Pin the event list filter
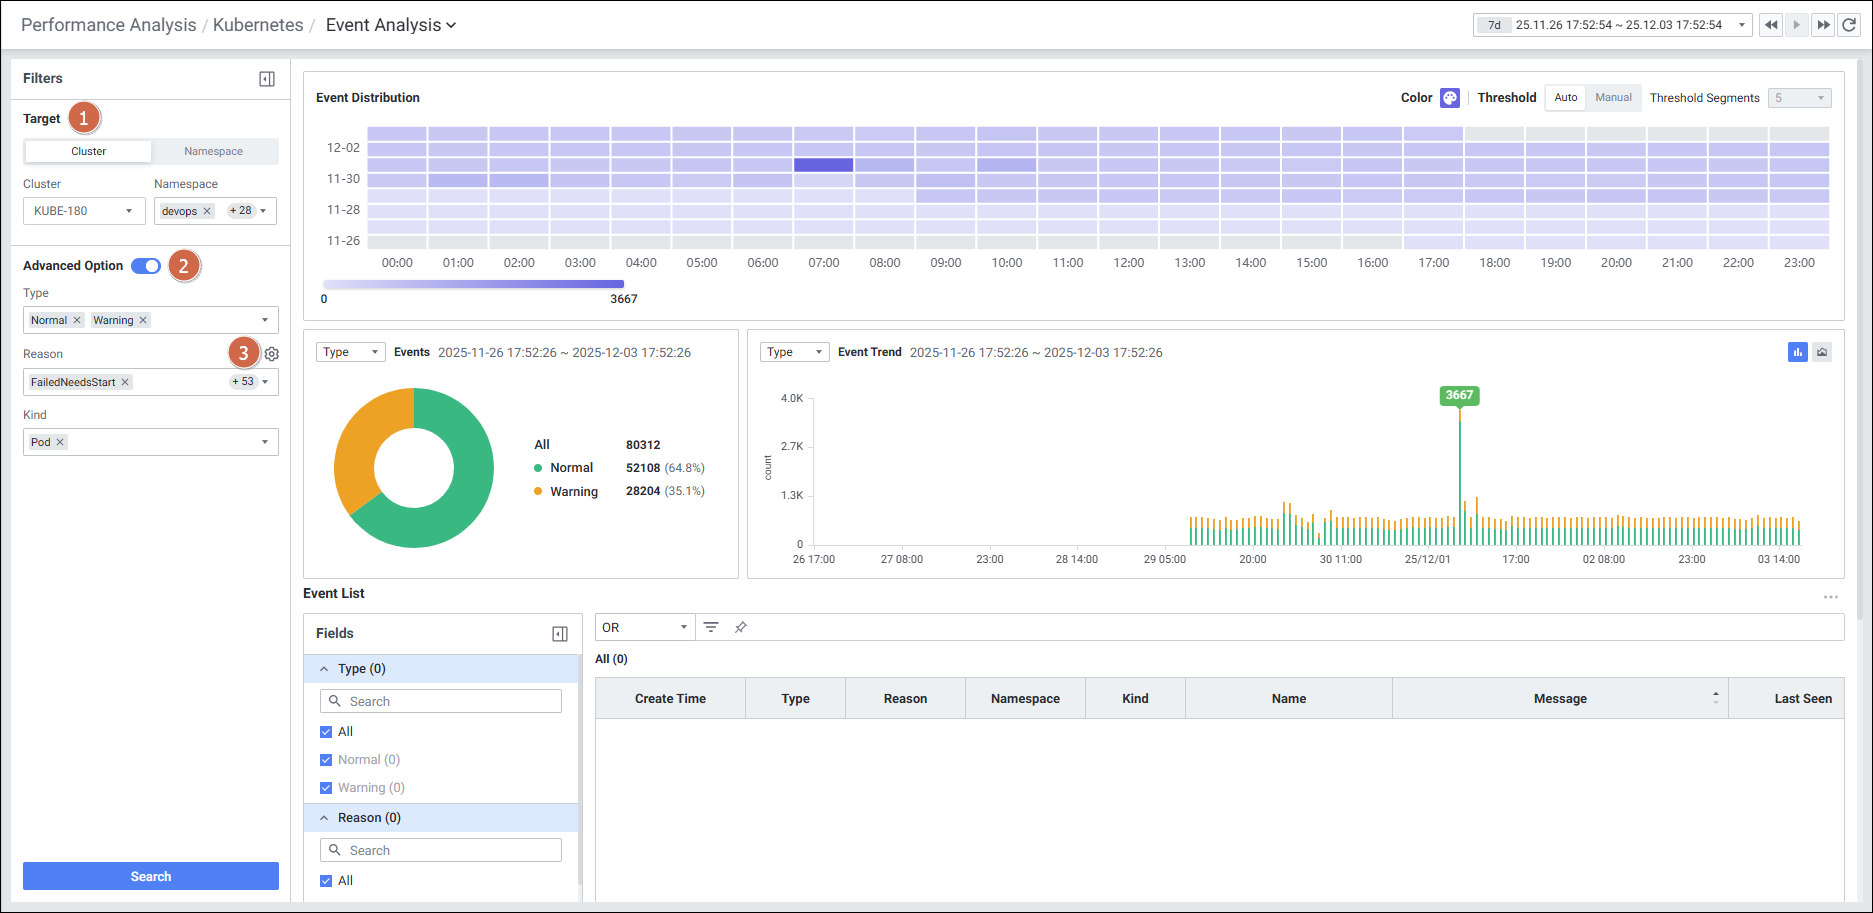The height and width of the screenshot is (913, 1873). pyautogui.click(x=741, y=627)
